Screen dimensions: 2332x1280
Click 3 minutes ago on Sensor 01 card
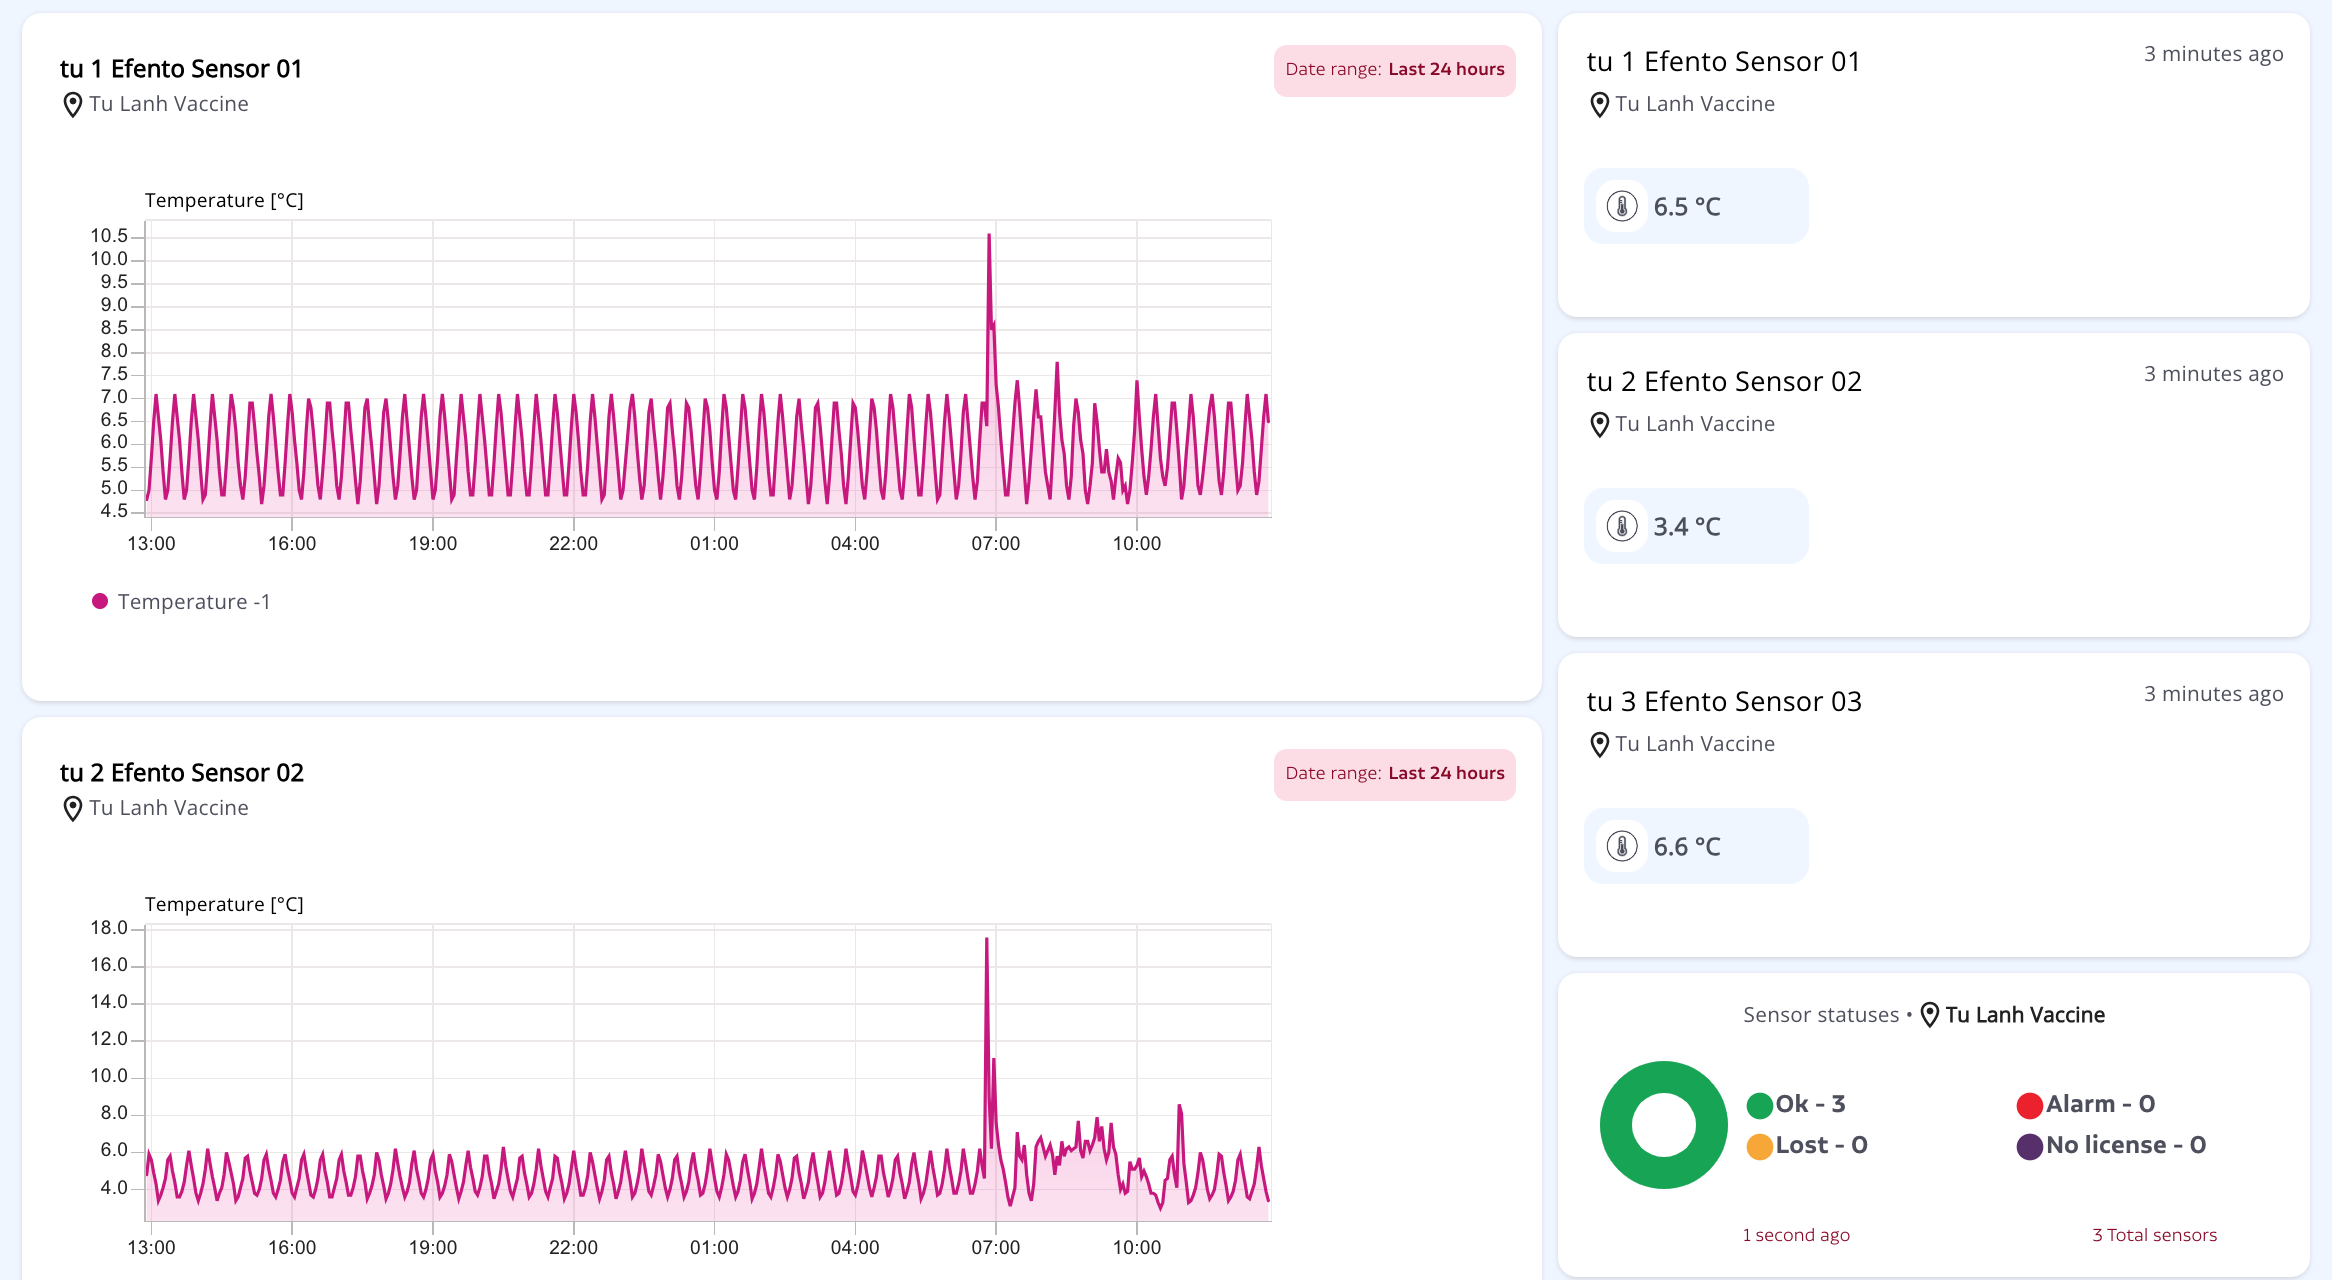tap(2213, 55)
